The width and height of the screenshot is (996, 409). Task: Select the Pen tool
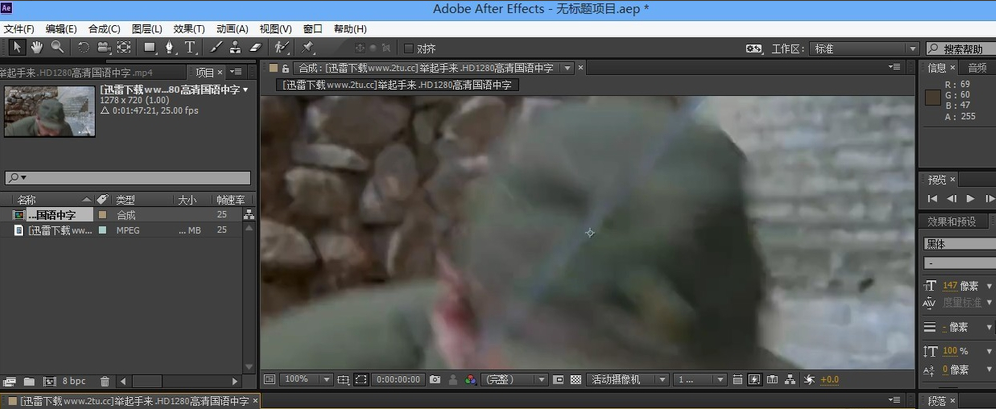pyautogui.click(x=170, y=47)
